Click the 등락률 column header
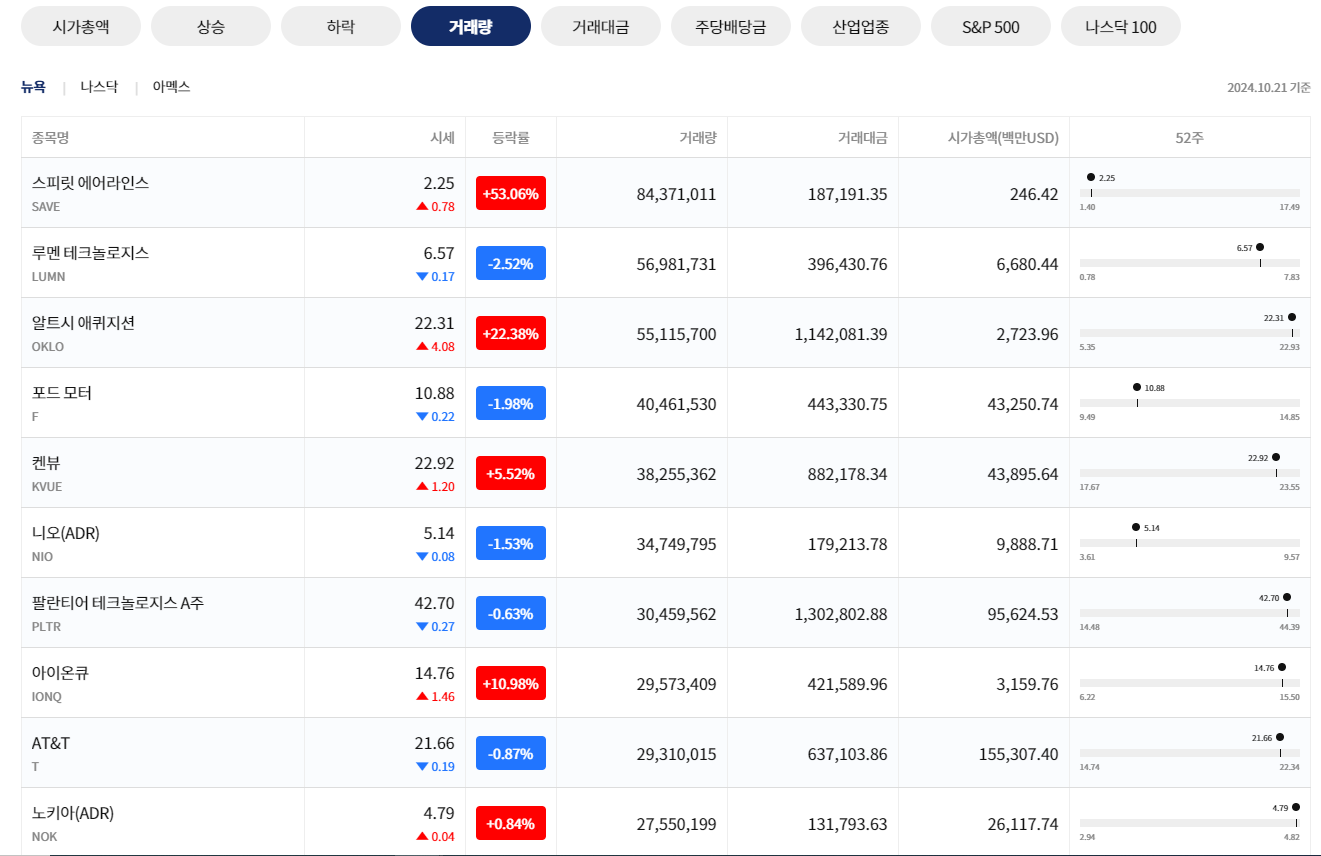The image size is (1321, 856). coord(511,137)
